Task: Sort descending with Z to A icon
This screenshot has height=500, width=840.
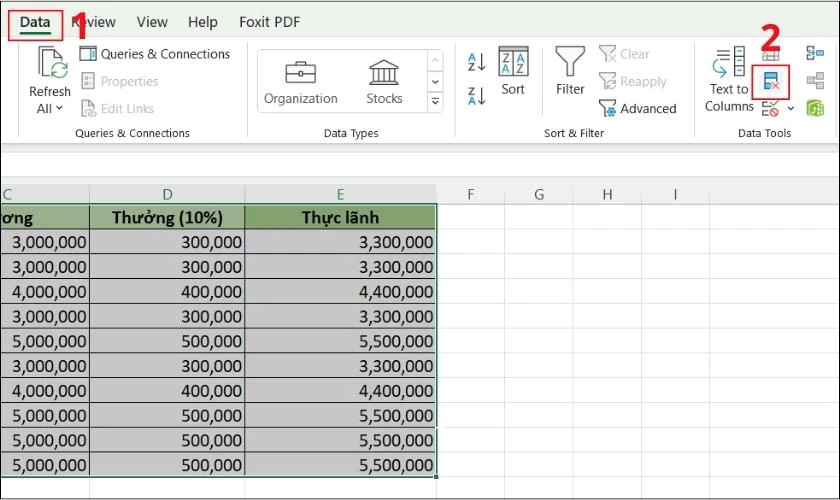Action: pos(476,95)
